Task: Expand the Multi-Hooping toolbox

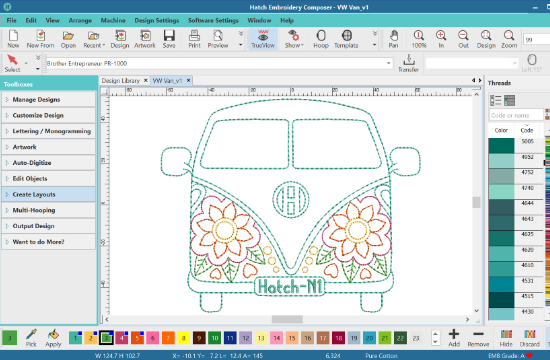Action: (49, 210)
